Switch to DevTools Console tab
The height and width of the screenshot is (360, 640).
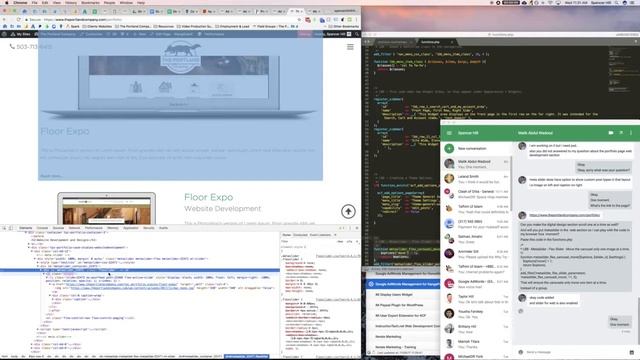42,228
